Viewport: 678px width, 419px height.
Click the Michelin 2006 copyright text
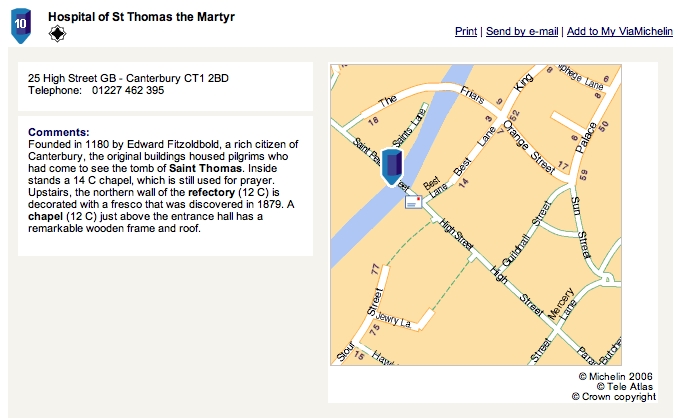coord(616,377)
